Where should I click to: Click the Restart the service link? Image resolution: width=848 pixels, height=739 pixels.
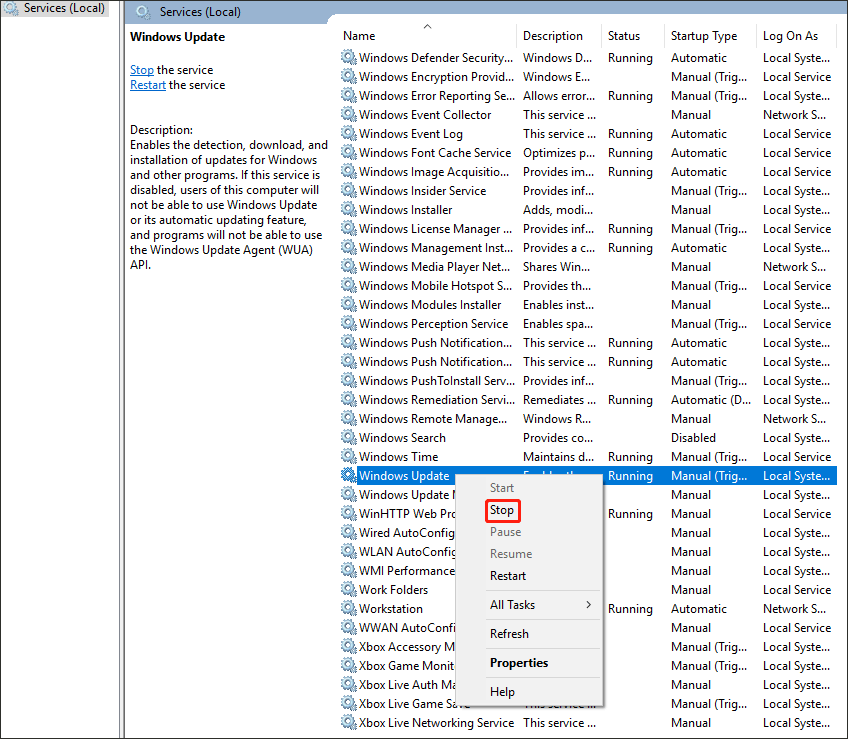tap(148, 85)
